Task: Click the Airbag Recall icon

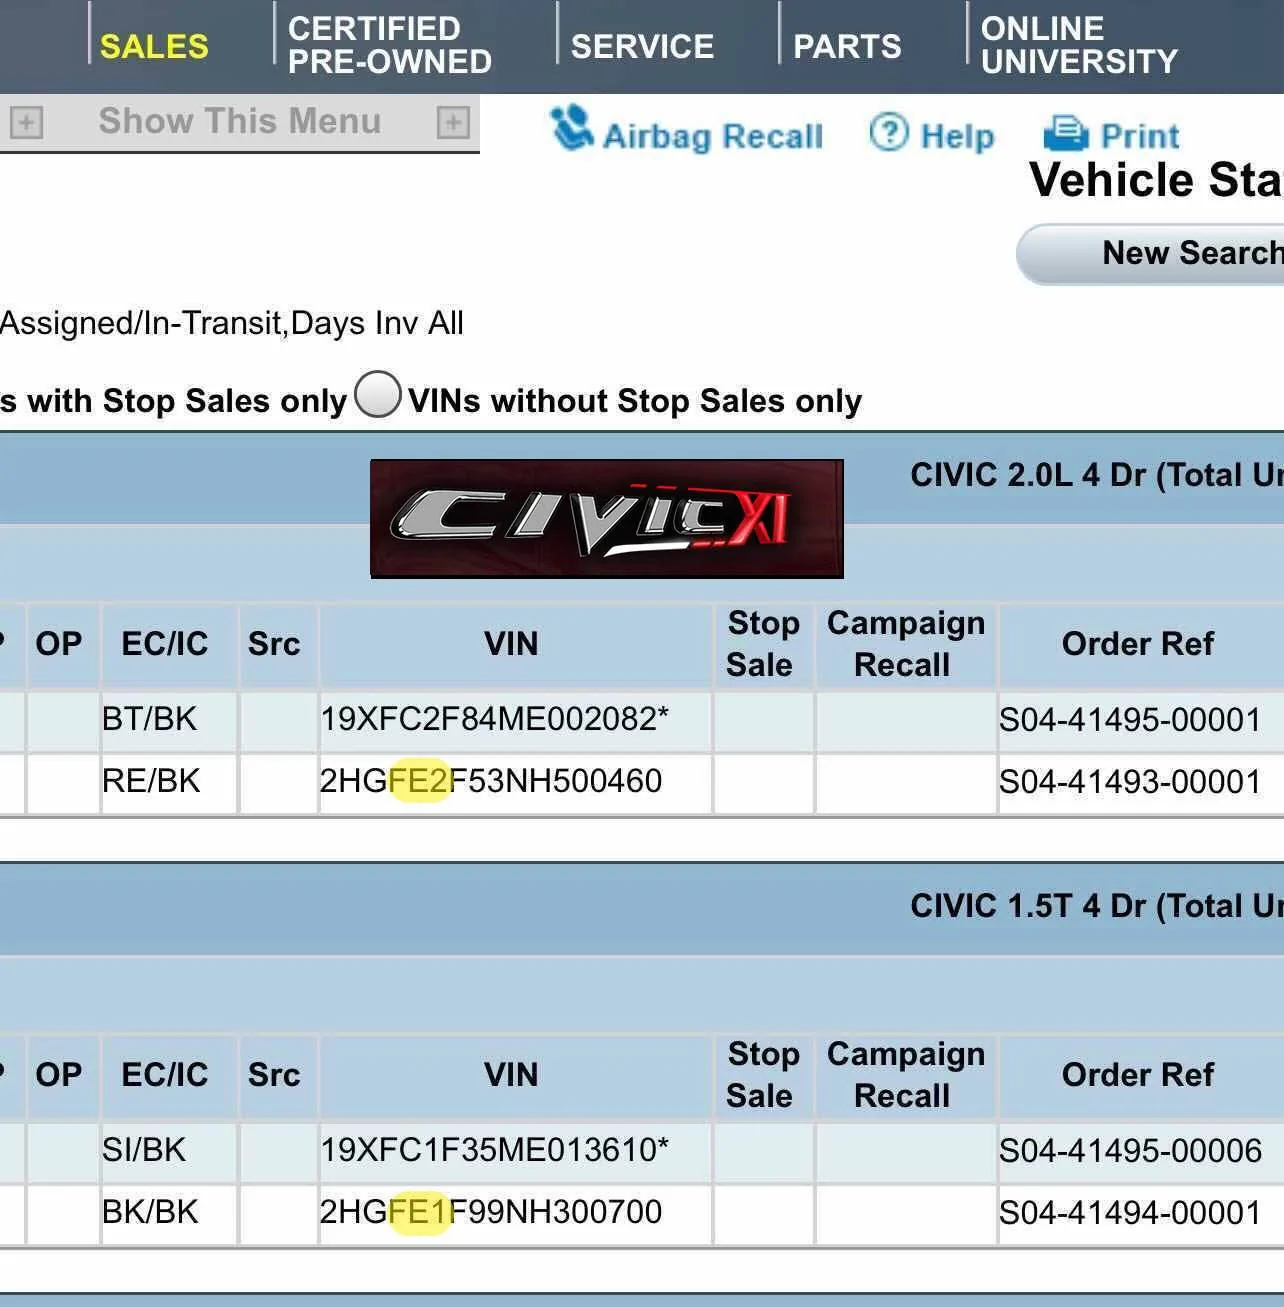Action: (x=572, y=130)
